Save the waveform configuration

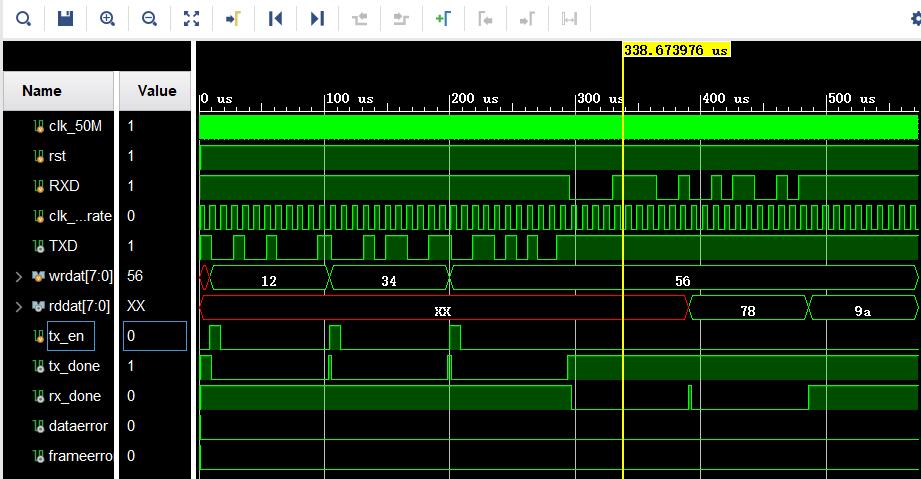65,19
